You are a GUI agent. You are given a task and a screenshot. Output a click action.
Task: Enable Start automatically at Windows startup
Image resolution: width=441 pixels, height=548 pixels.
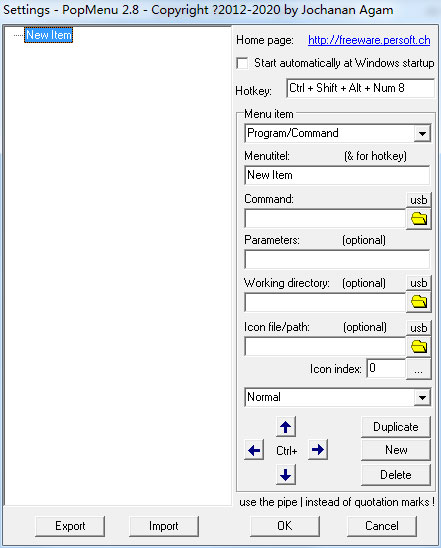tap(242, 64)
